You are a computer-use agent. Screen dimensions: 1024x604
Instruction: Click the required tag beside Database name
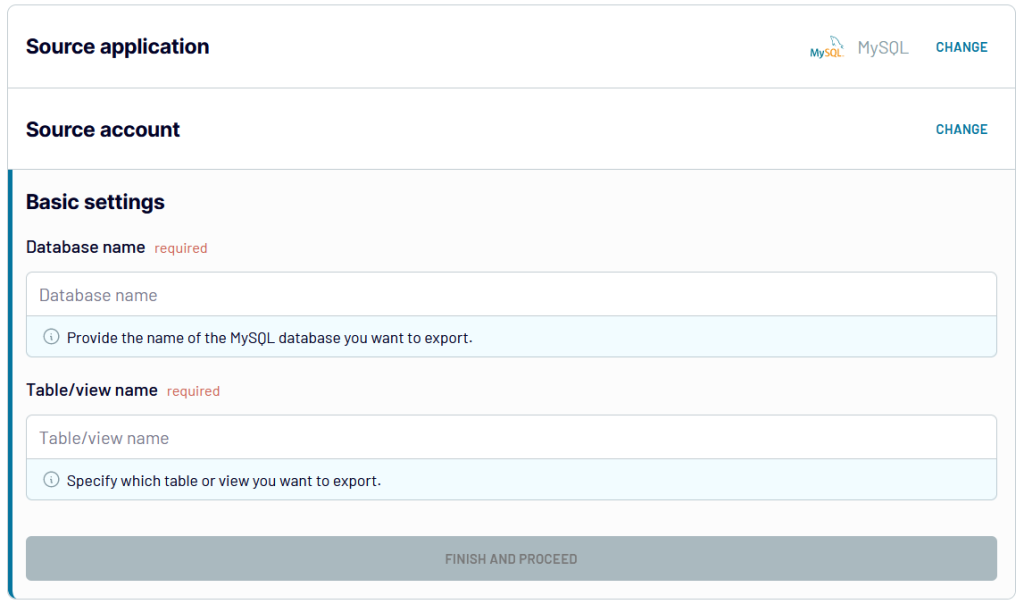181,248
